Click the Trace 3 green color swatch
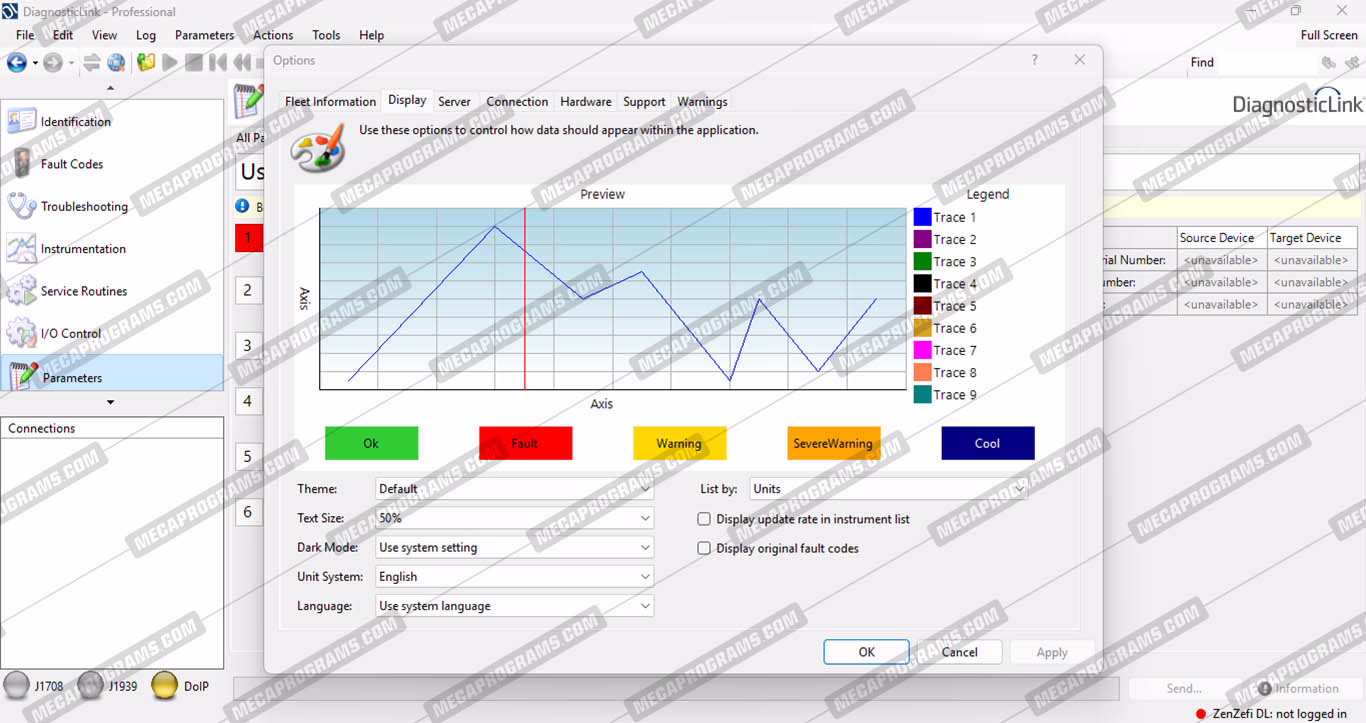 click(x=922, y=262)
